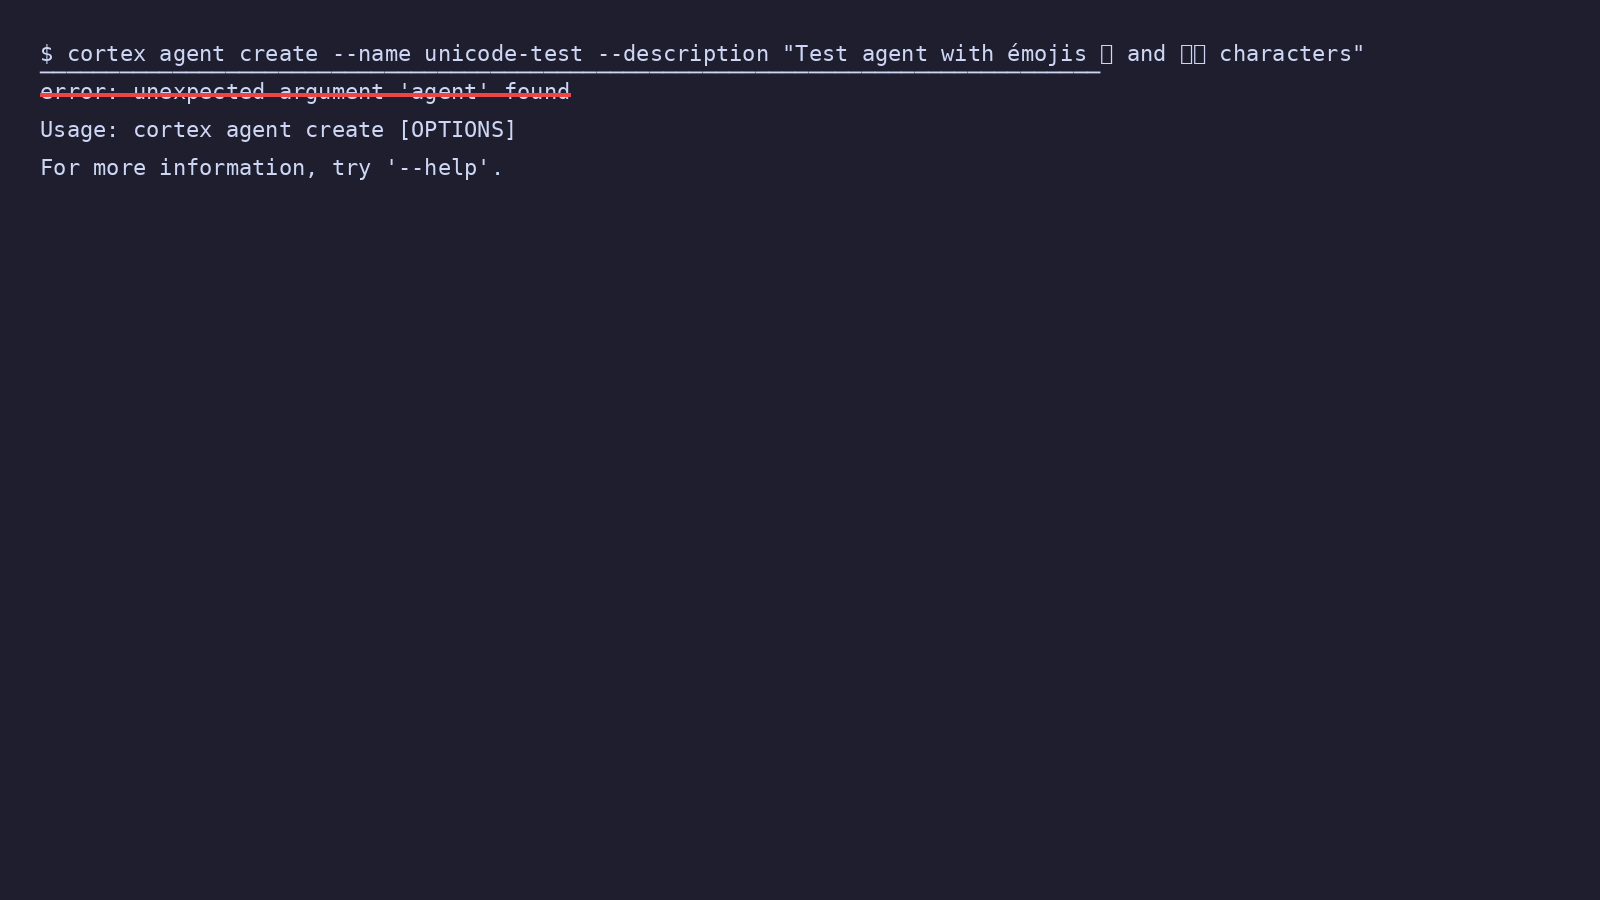Screen dimensions: 1600x900
Task: Click the word unexpected in the error line
Action: [199, 92]
